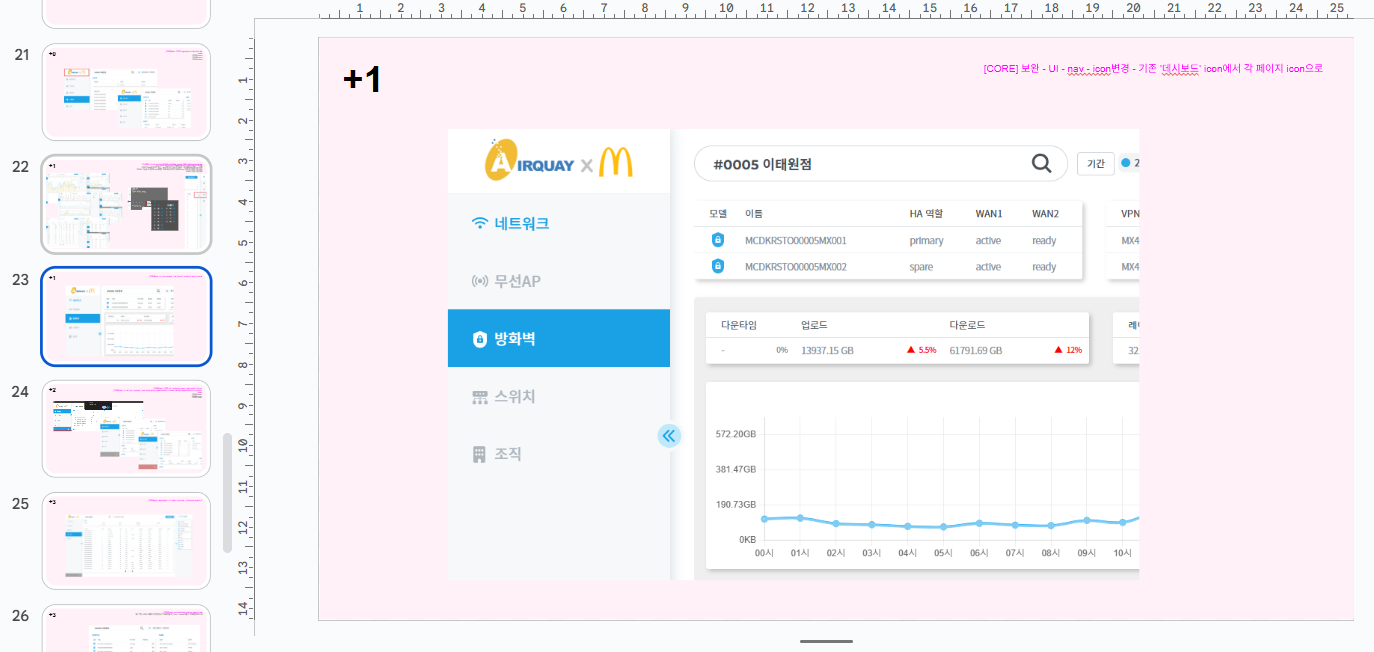Click the switch icon beside 스위치
The height and width of the screenshot is (652, 1374).
pos(480,397)
